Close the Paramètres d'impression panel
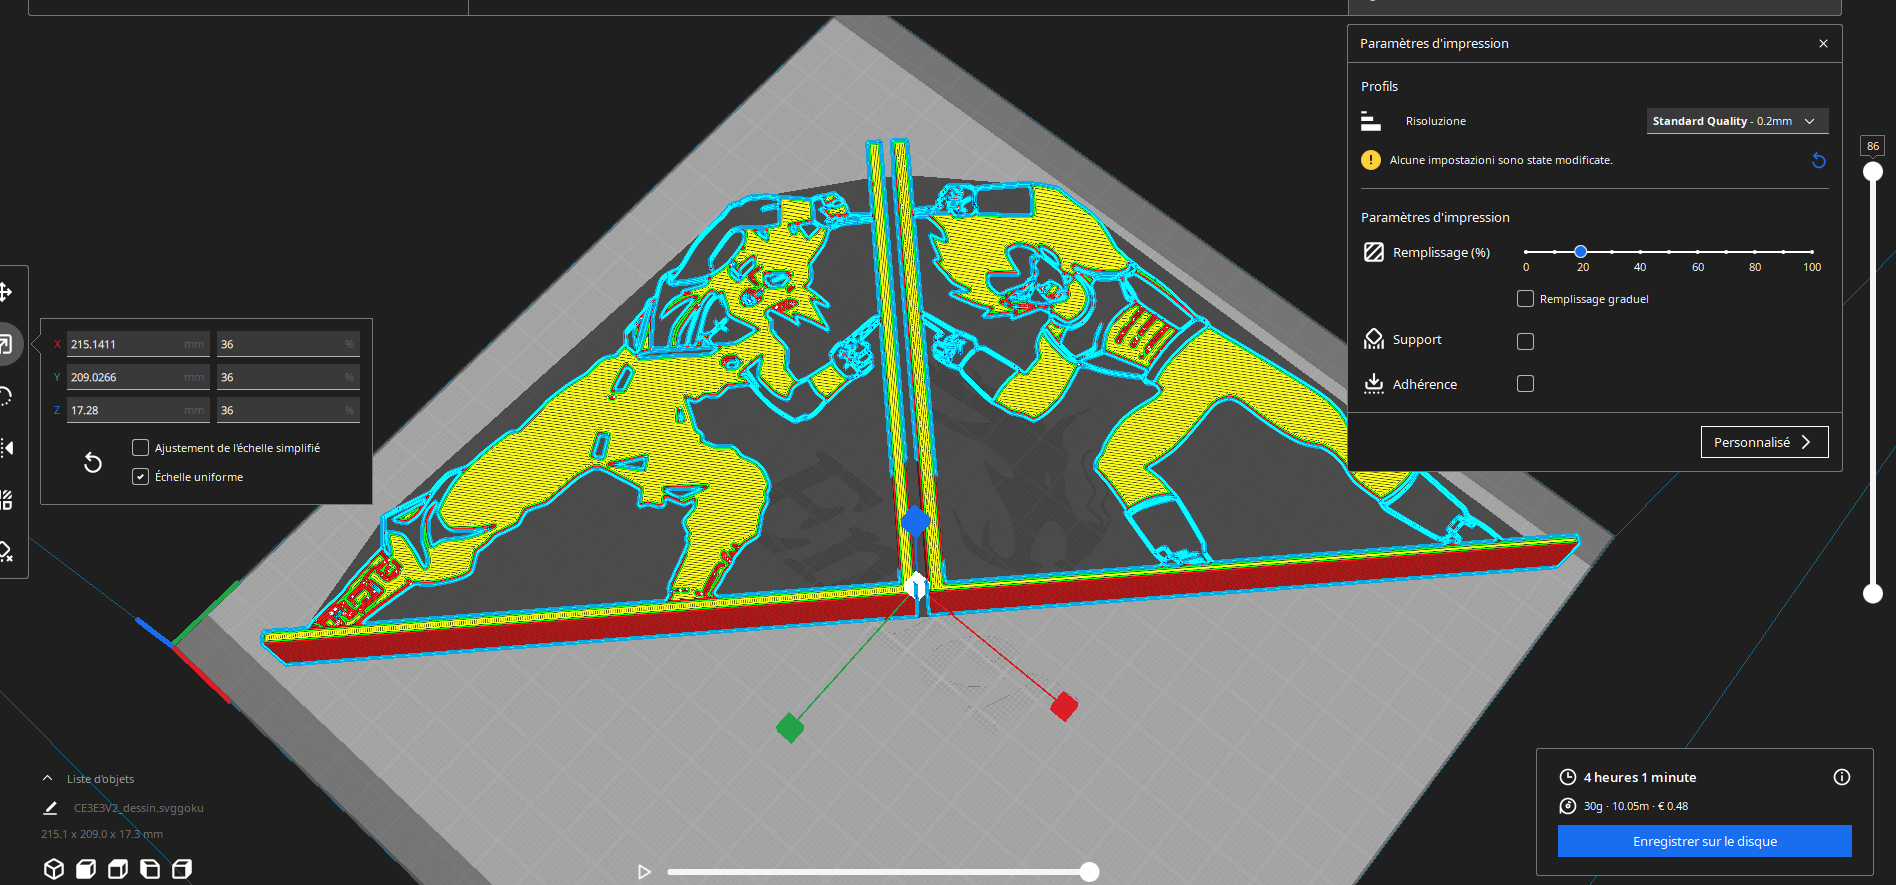 point(1823,44)
